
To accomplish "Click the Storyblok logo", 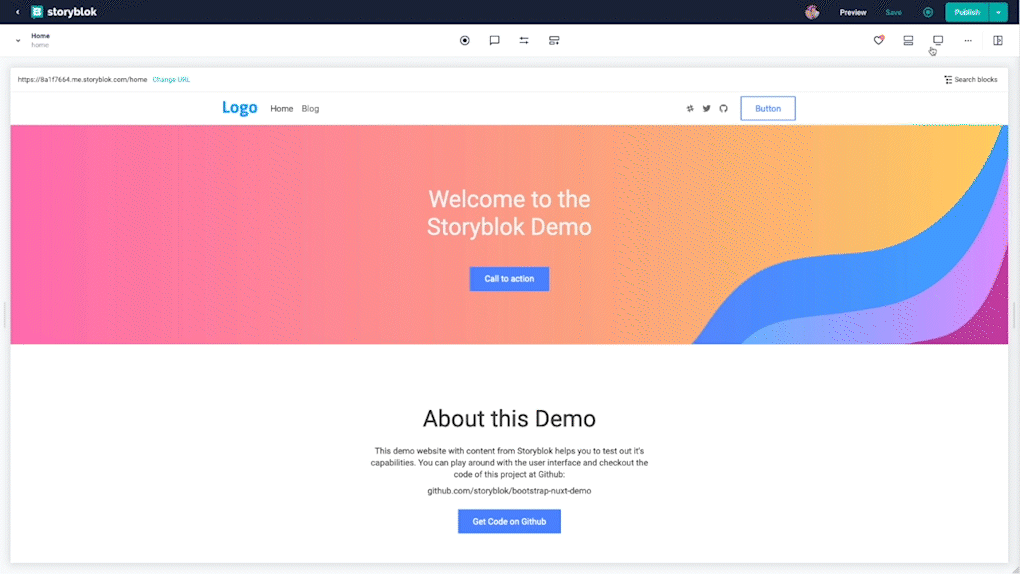I will [x=64, y=12].
